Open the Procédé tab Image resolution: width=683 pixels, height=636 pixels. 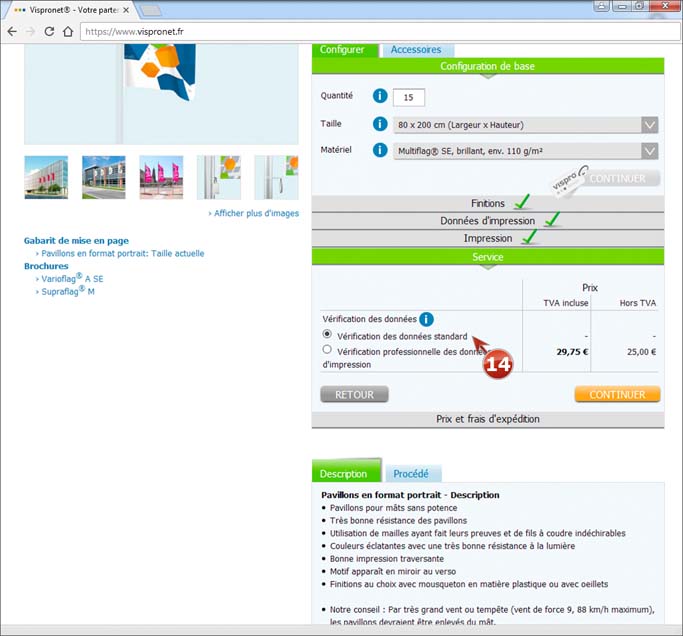point(412,474)
